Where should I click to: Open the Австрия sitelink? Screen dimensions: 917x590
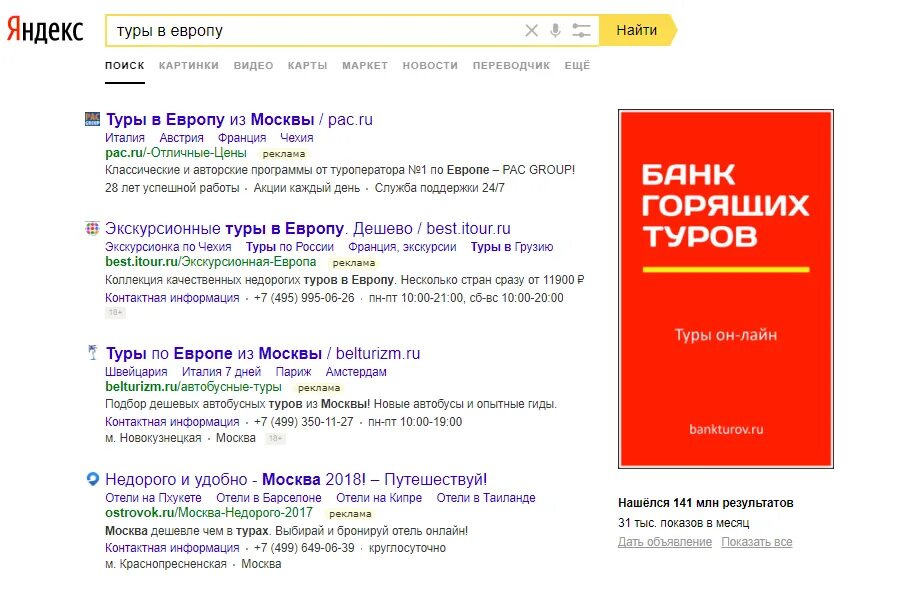pyautogui.click(x=181, y=138)
